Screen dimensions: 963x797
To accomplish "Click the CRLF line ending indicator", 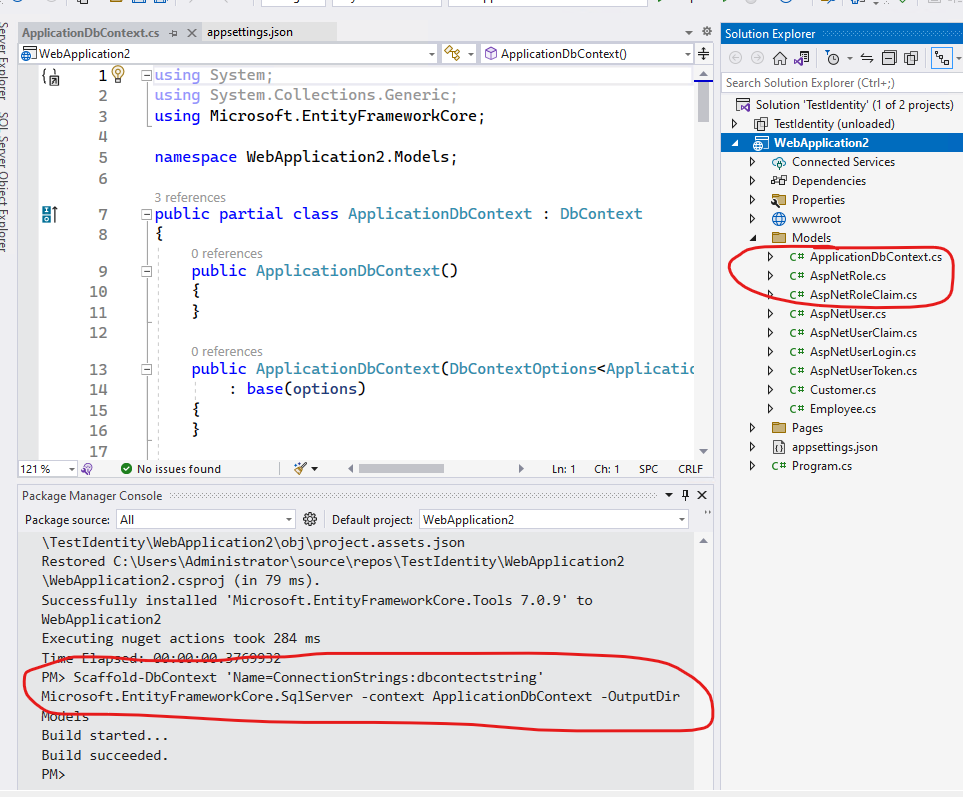I will pyautogui.click(x=690, y=469).
